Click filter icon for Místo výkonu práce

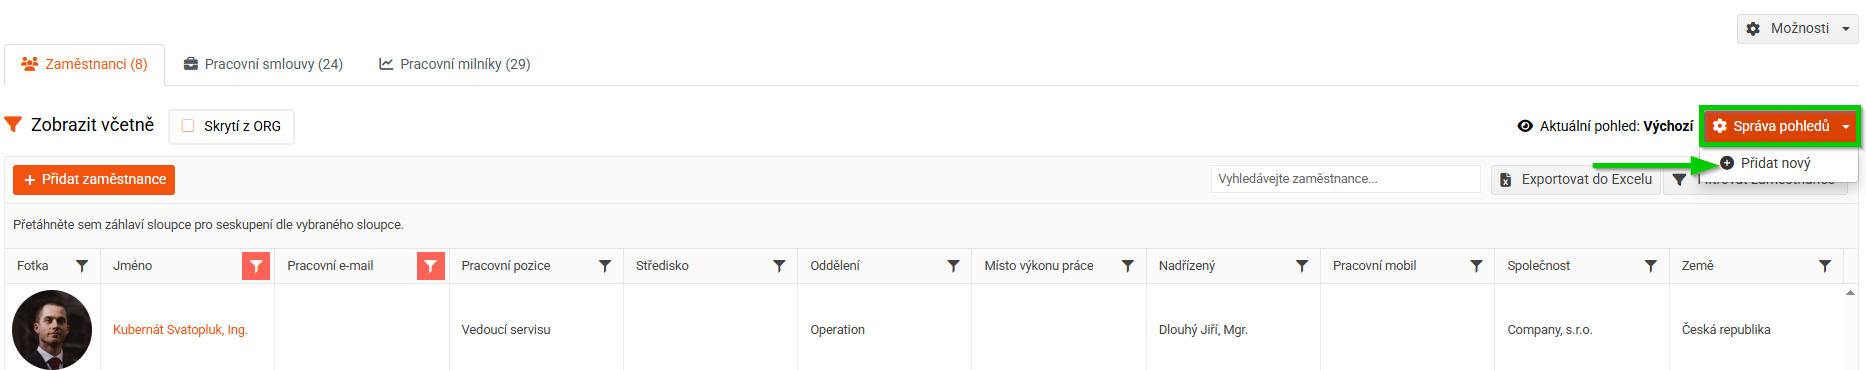pos(1128,266)
